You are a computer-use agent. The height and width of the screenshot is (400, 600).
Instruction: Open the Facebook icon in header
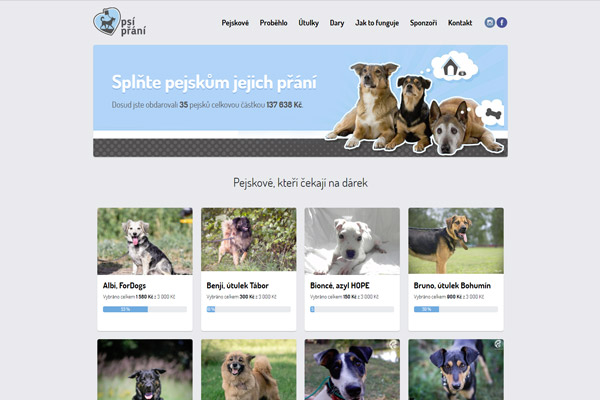click(x=502, y=23)
